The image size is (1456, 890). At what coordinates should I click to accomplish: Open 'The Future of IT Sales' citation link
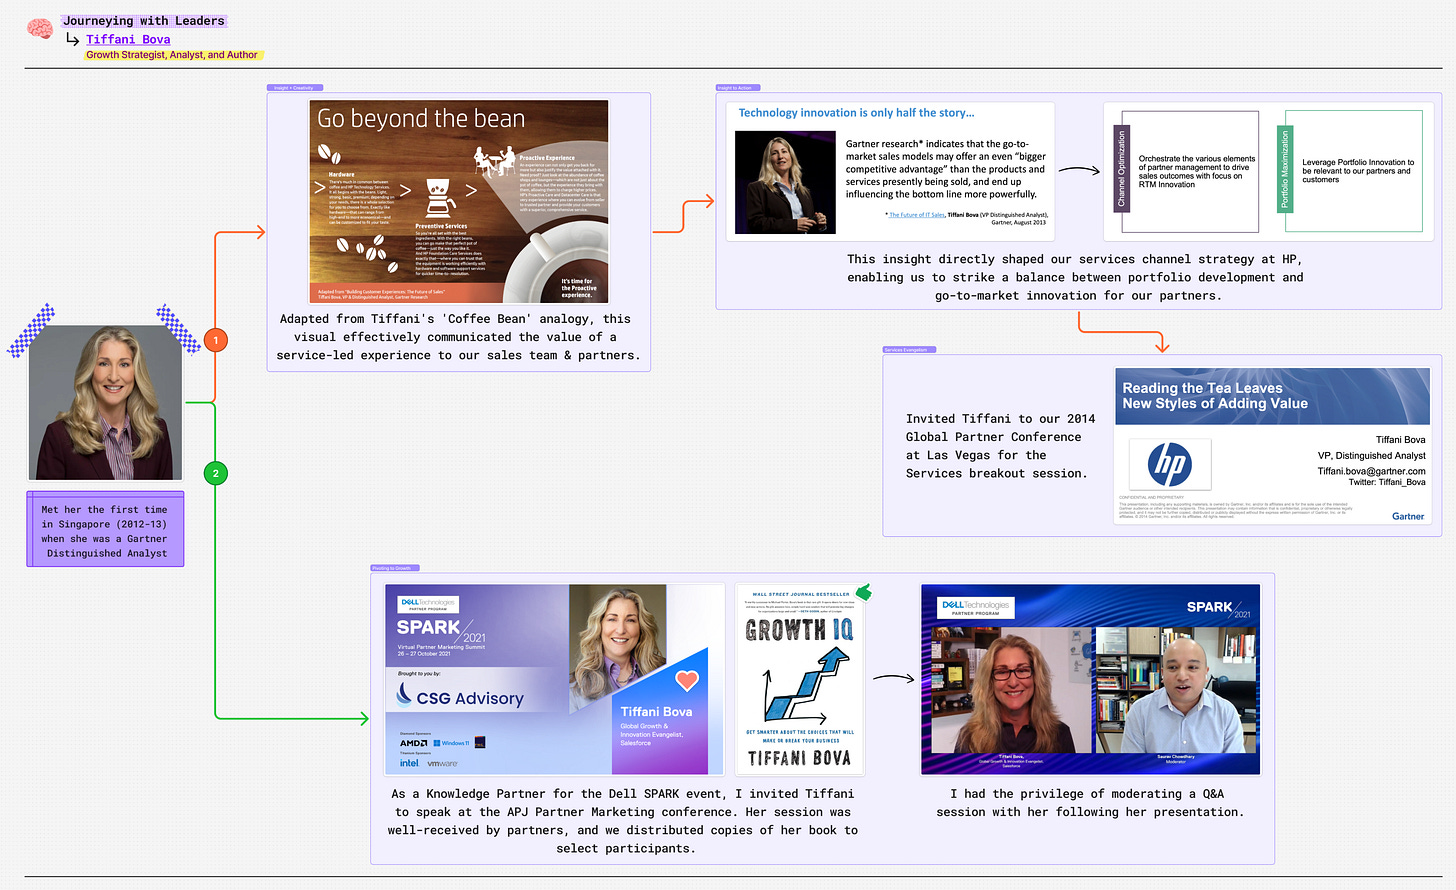[917, 214]
